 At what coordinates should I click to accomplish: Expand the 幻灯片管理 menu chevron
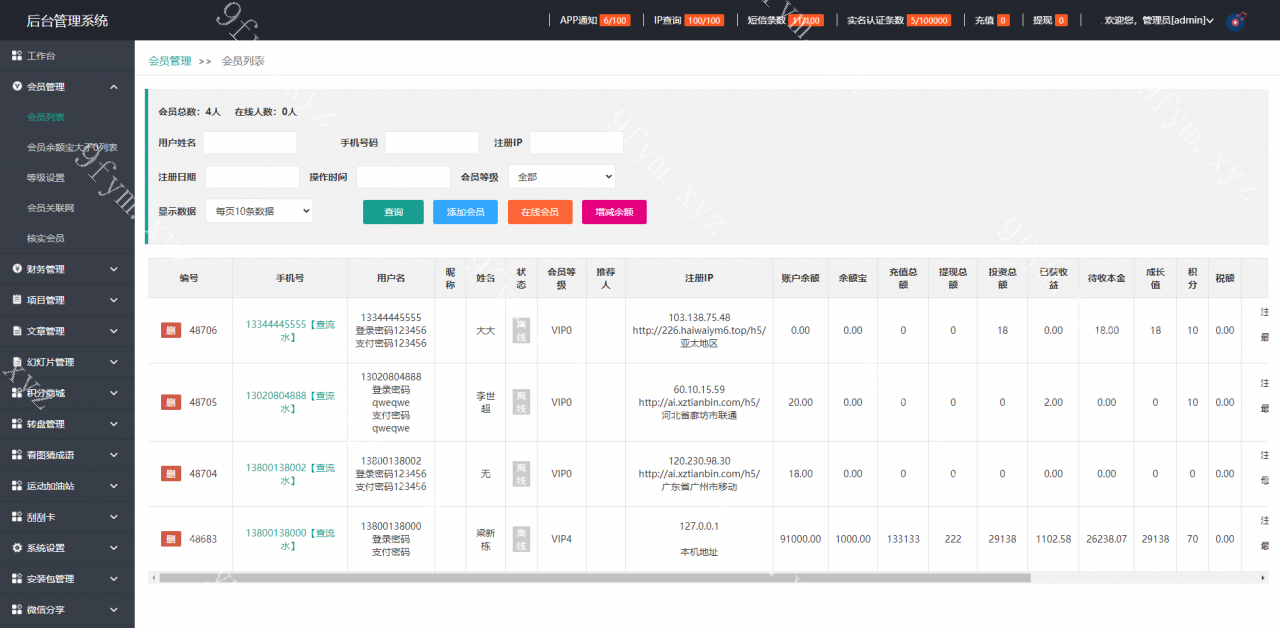(x=114, y=362)
